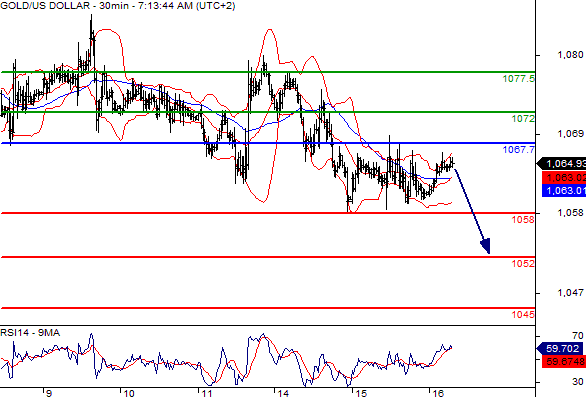This screenshot has width=586, height=397.
Task: Click the 1,058 price axis label
Action: [x=570, y=213]
